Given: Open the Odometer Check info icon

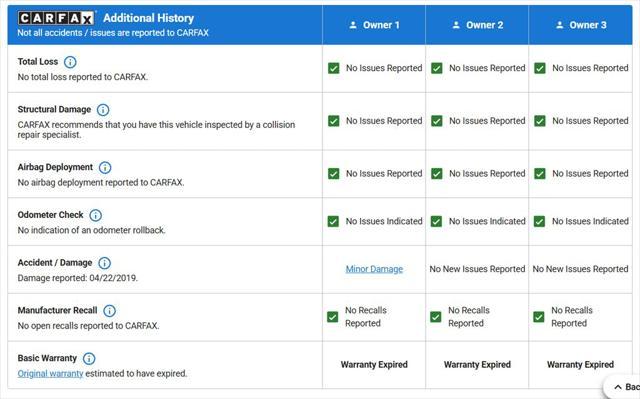Looking at the screenshot, I should coord(96,215).
